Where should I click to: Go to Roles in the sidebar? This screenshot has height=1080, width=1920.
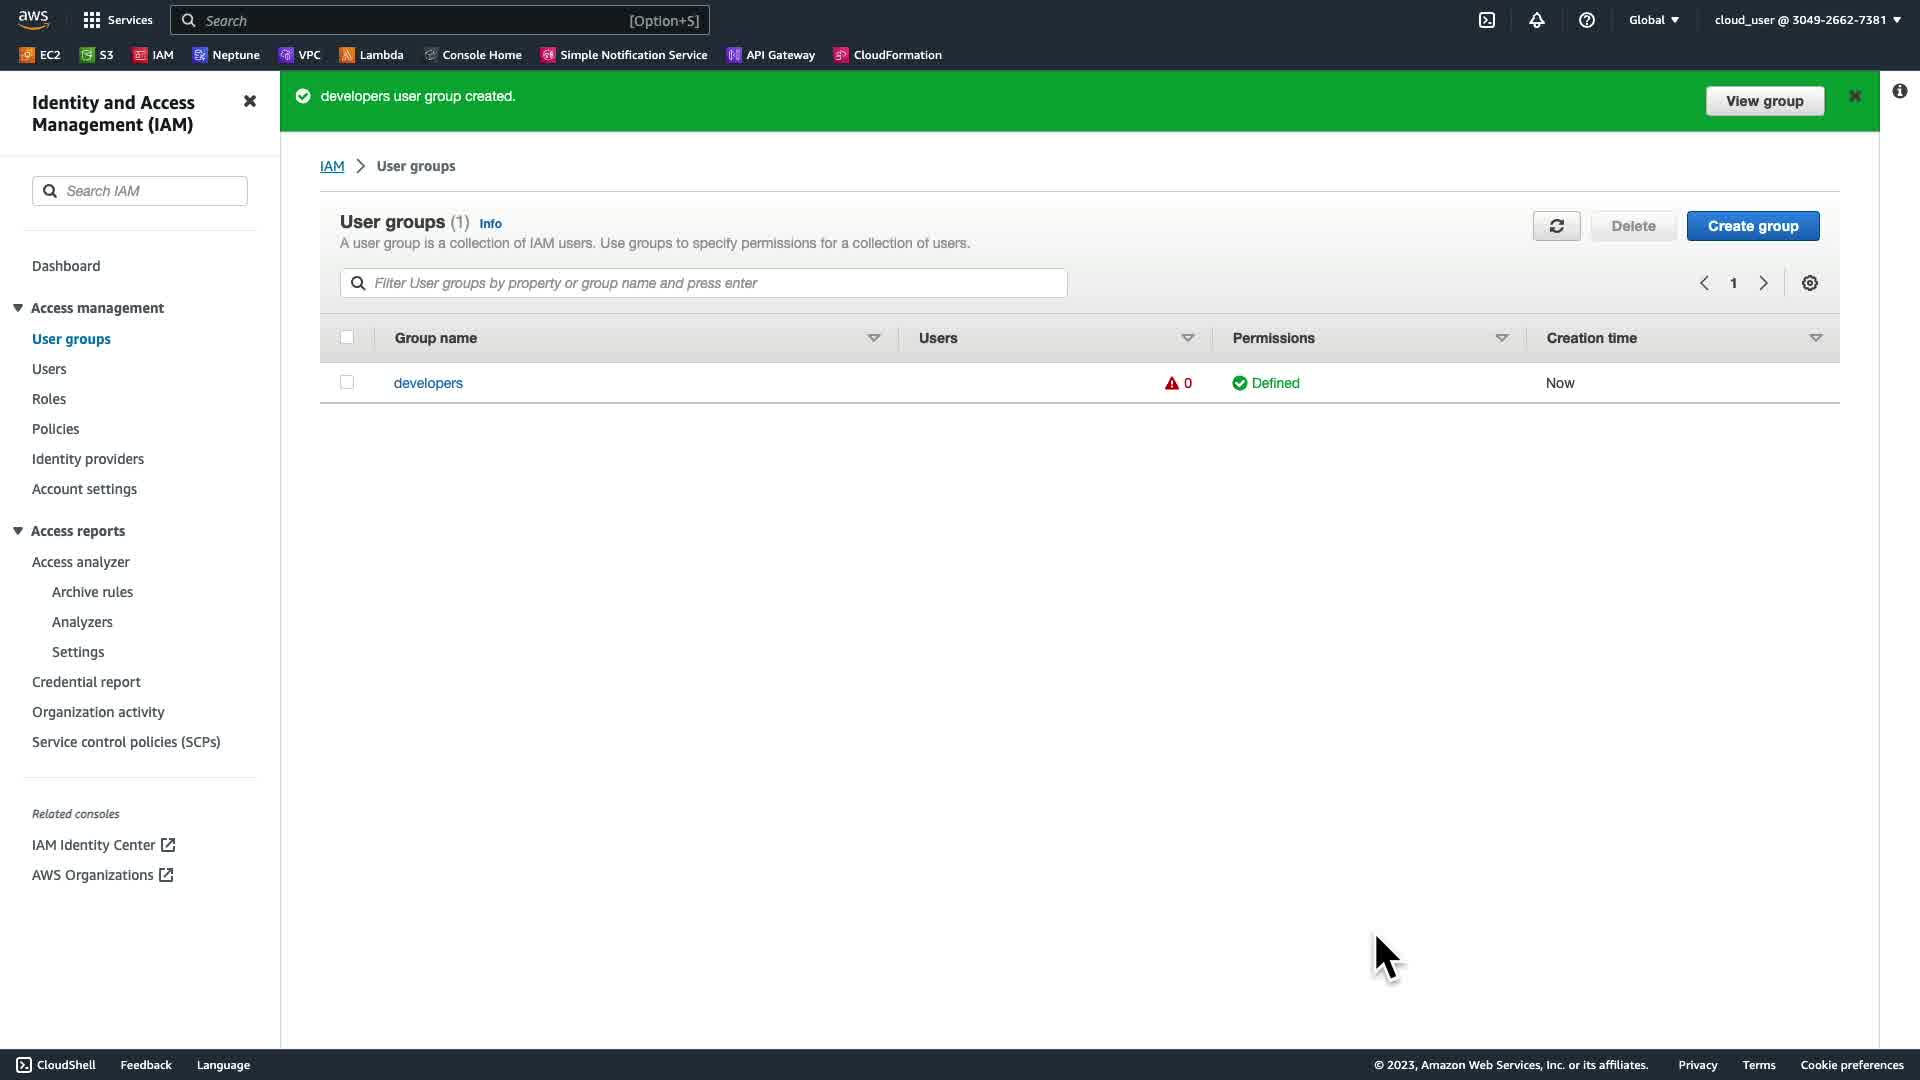(49, 399)
